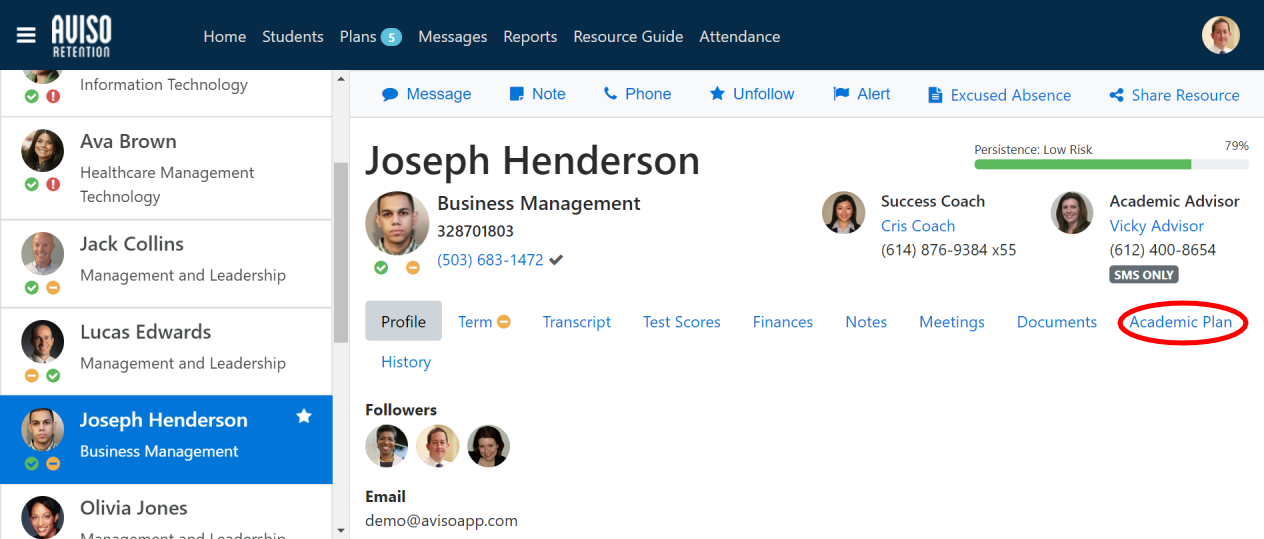
Task: Open the Test Scores tab
Action: point(682,322)
